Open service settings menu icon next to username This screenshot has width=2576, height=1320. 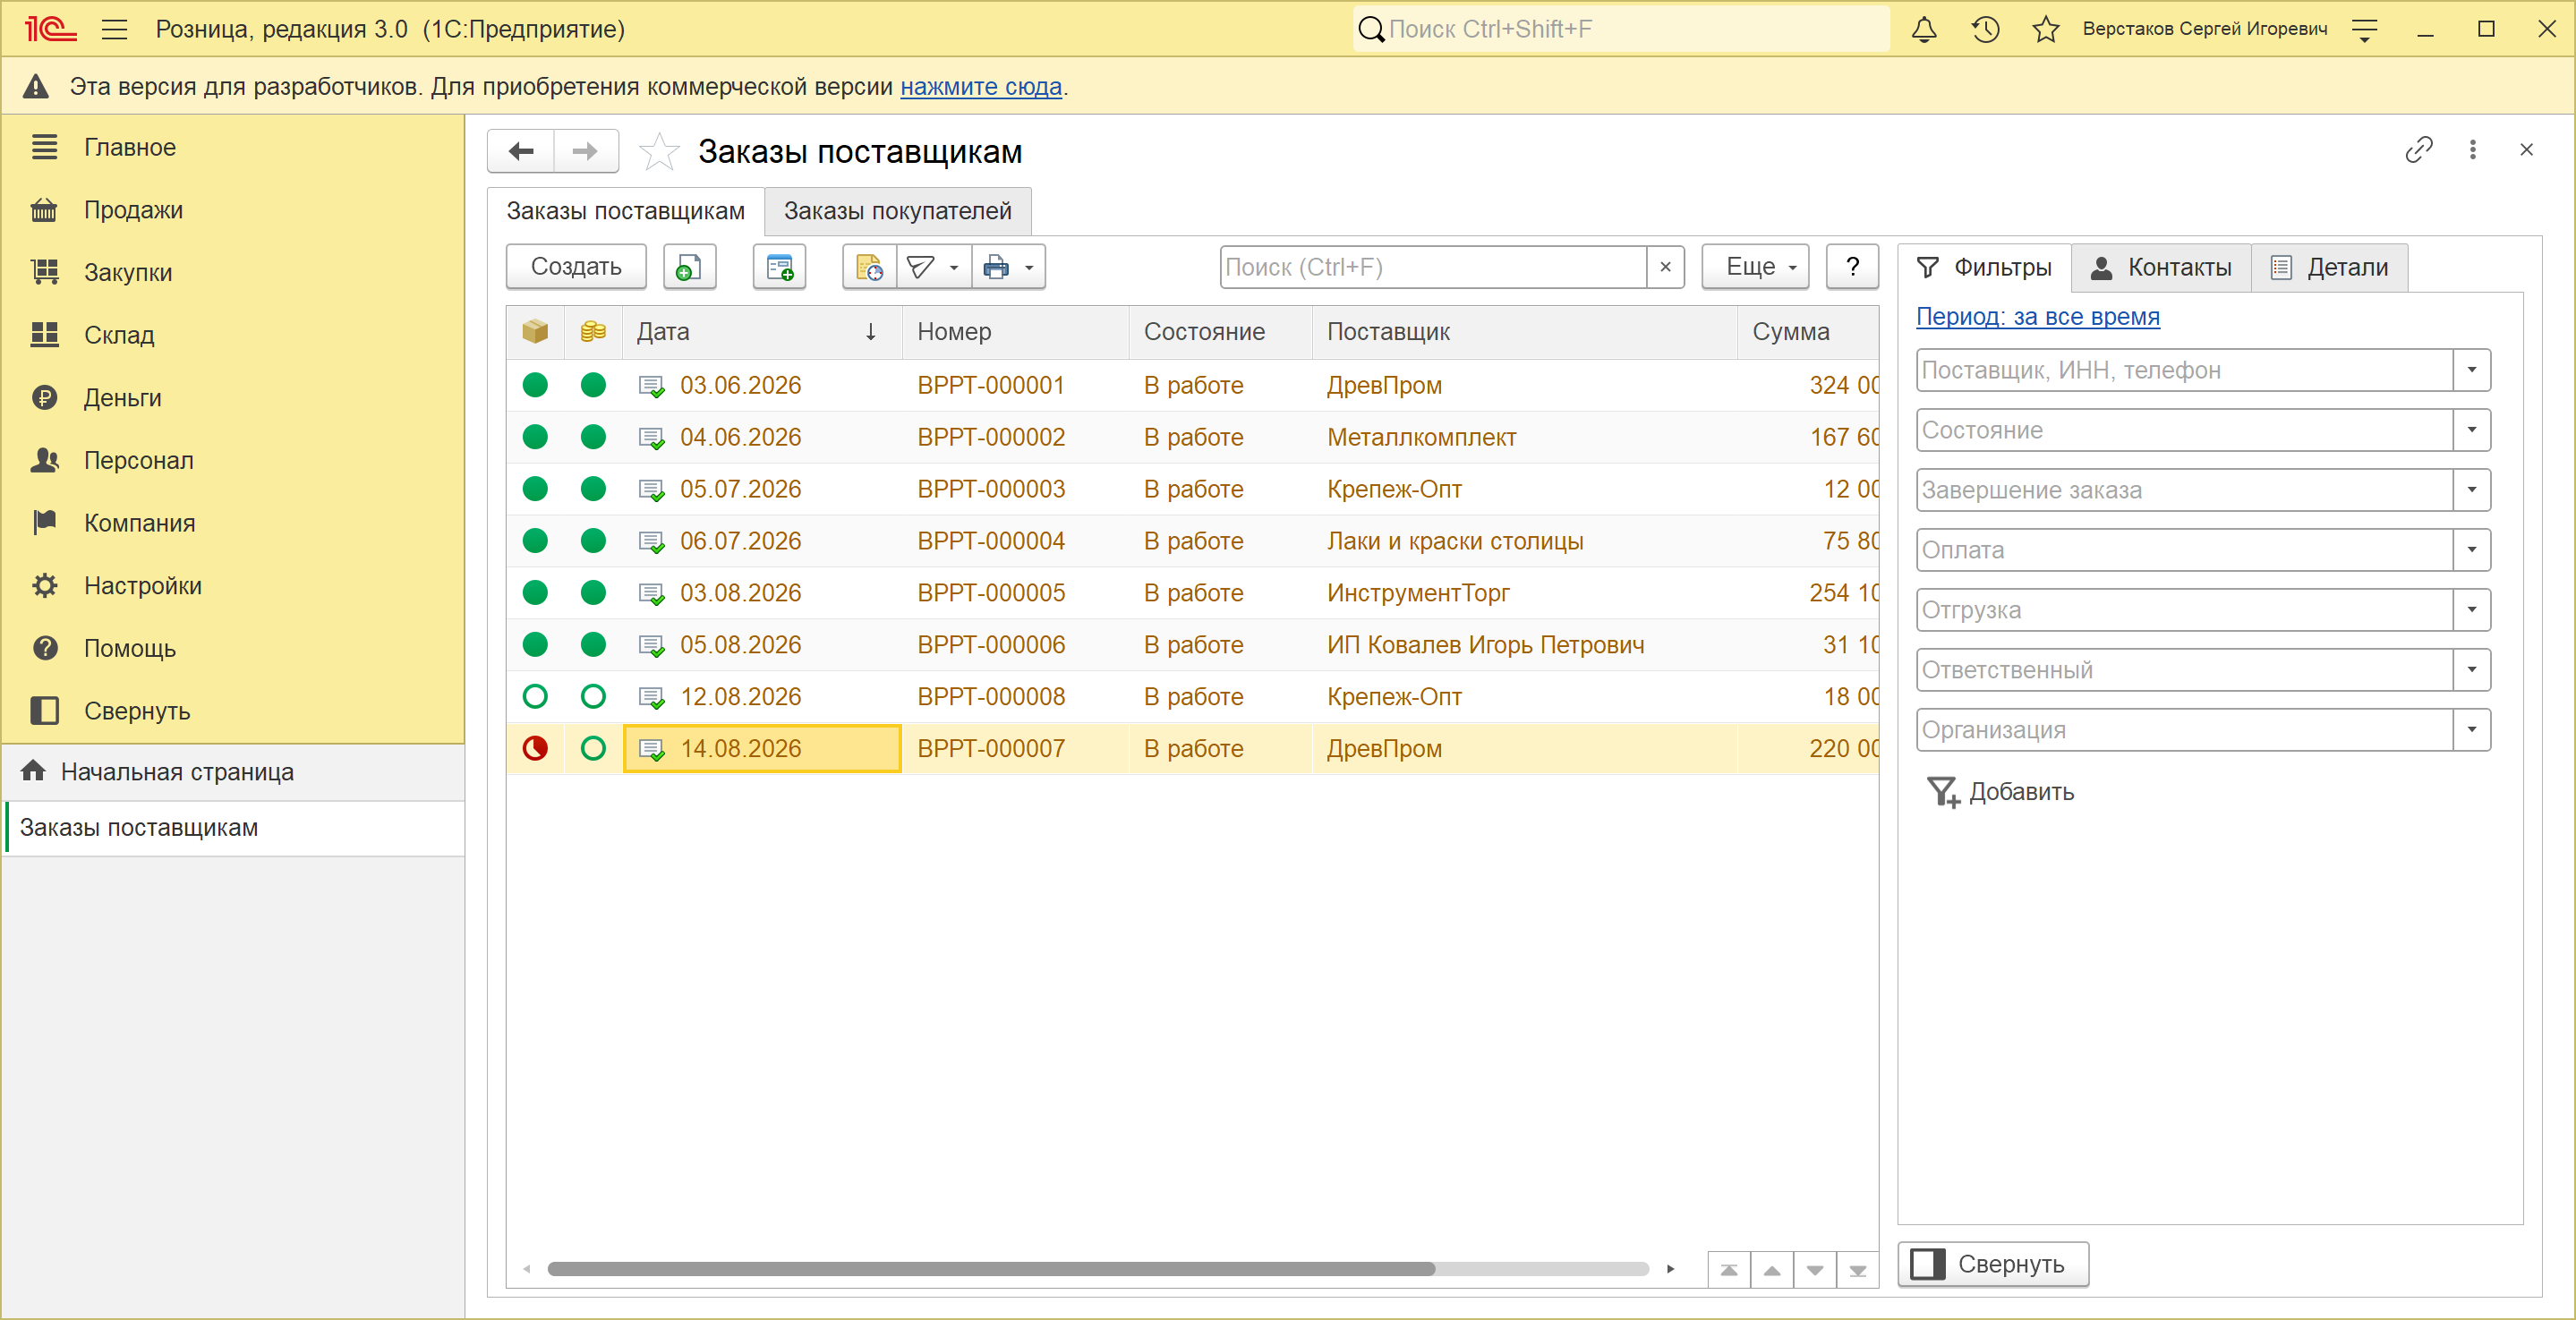pyautogui.click(x=2365, y=29)
